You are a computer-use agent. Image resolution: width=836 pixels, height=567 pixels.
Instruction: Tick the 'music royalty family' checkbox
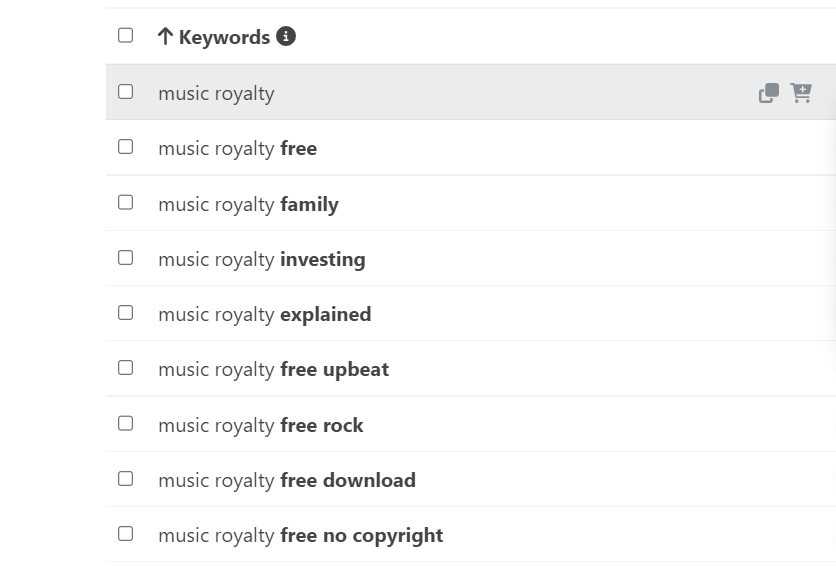coord(125,203)
